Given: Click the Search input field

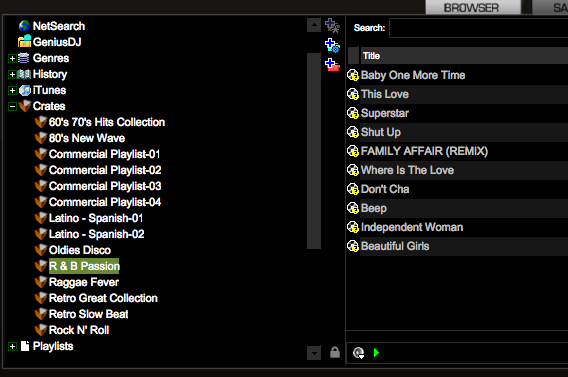Looking at the screenshot, I should point(479,28).
